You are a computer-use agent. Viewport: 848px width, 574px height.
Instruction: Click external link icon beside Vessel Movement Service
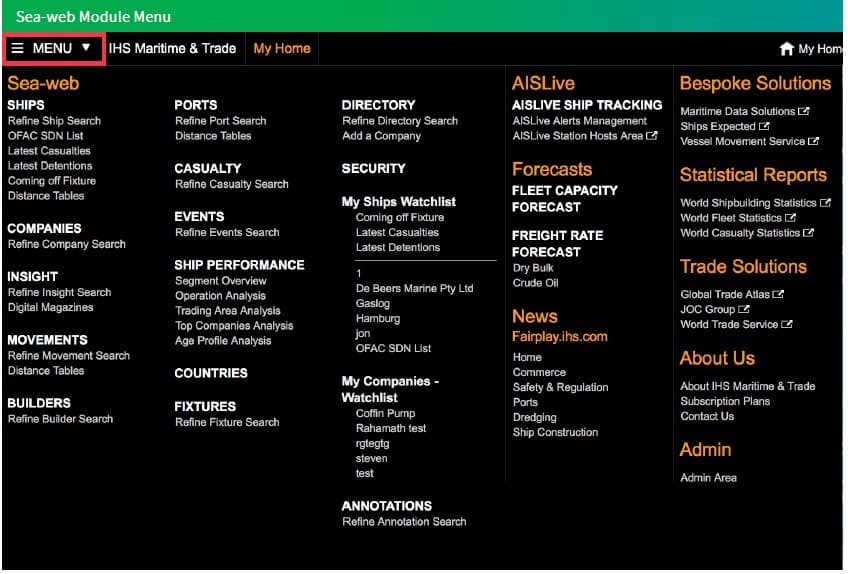814,141
